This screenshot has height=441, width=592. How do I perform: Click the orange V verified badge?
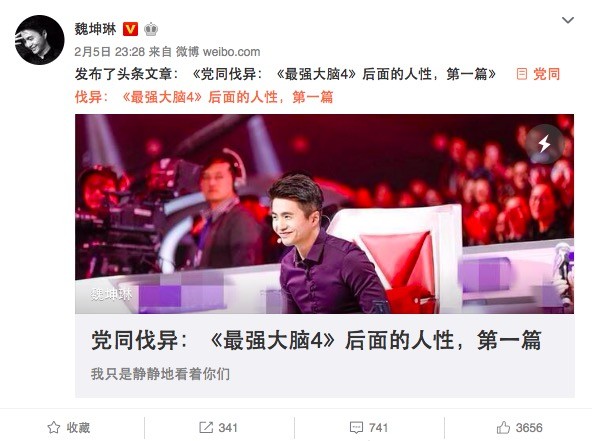pyautogui.click(x=130, y=29)
